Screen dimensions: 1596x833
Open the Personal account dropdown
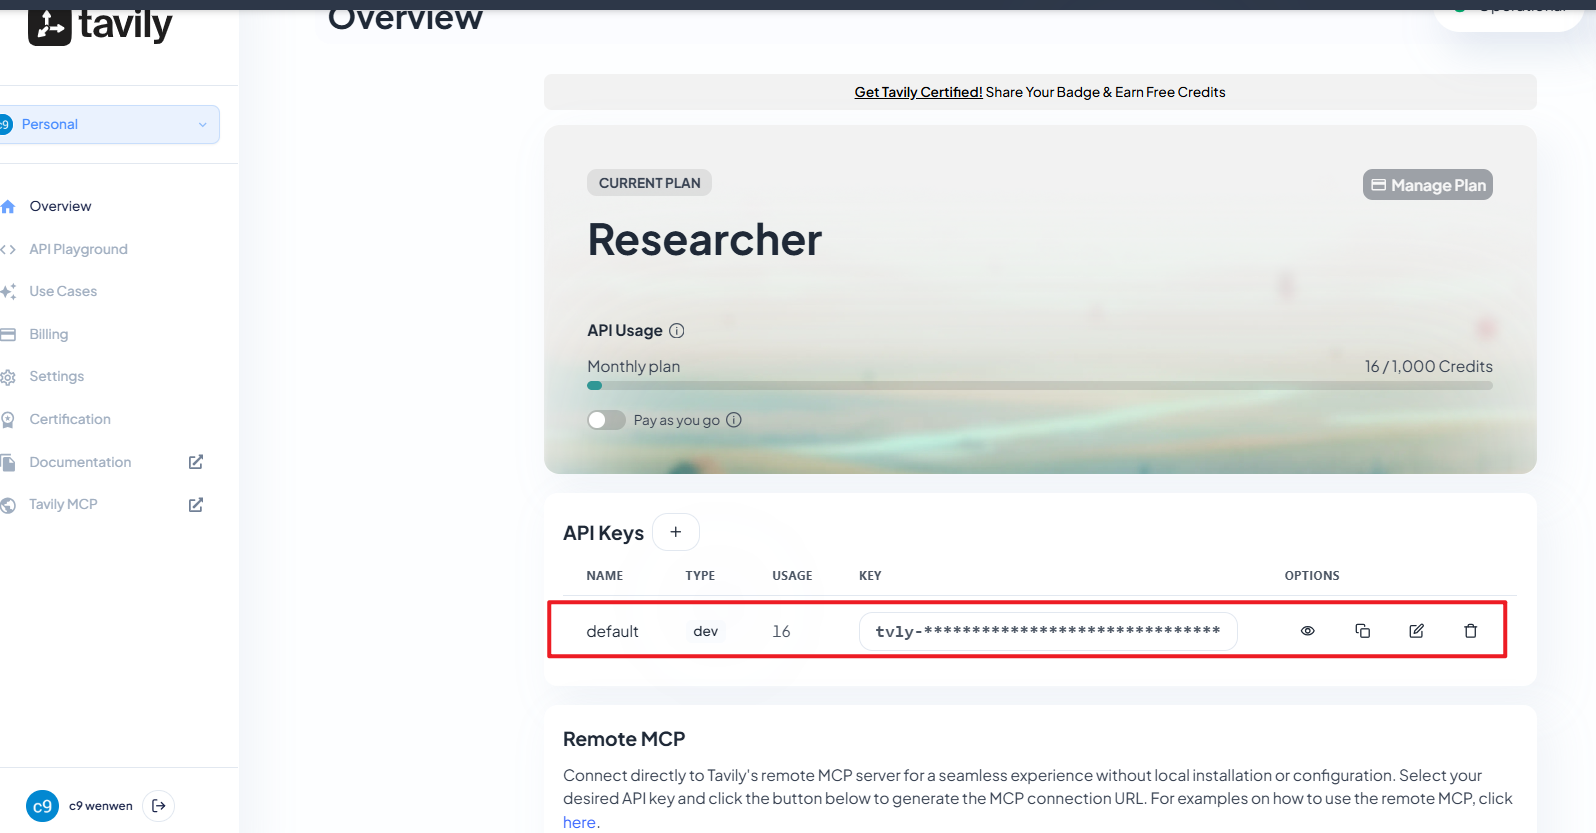pos(108,125)
